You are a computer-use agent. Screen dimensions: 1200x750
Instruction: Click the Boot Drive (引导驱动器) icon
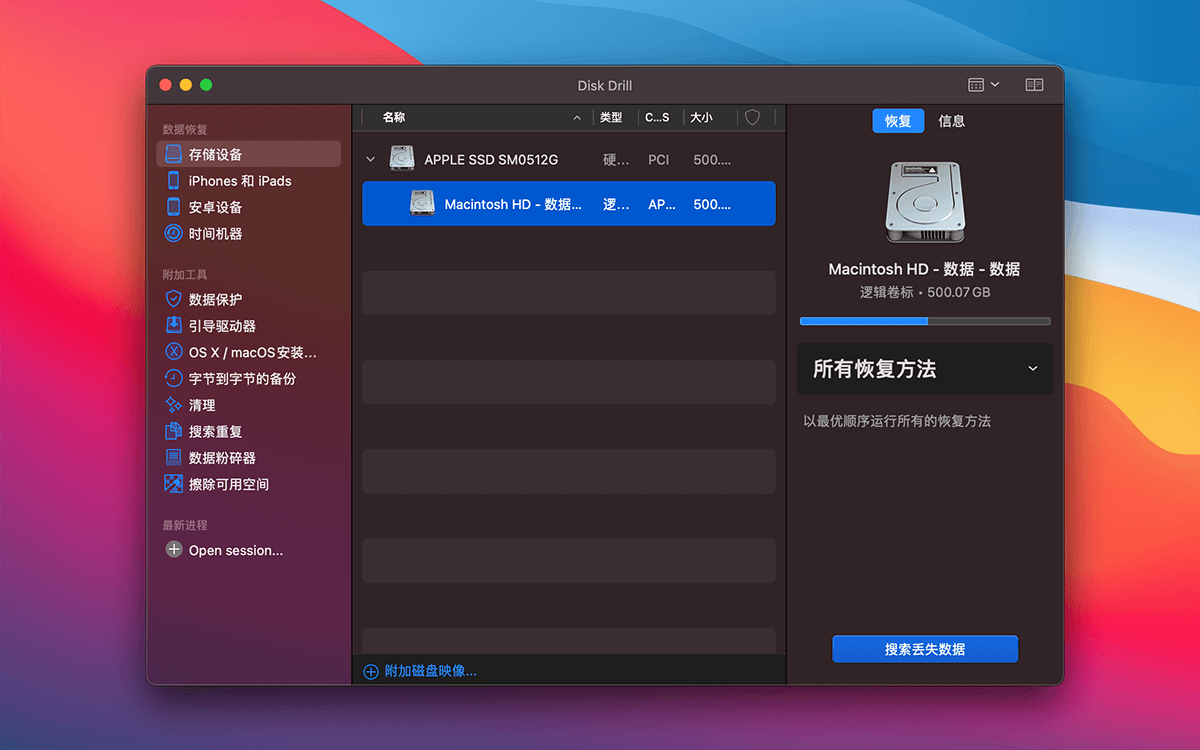[x=173, y=326]
